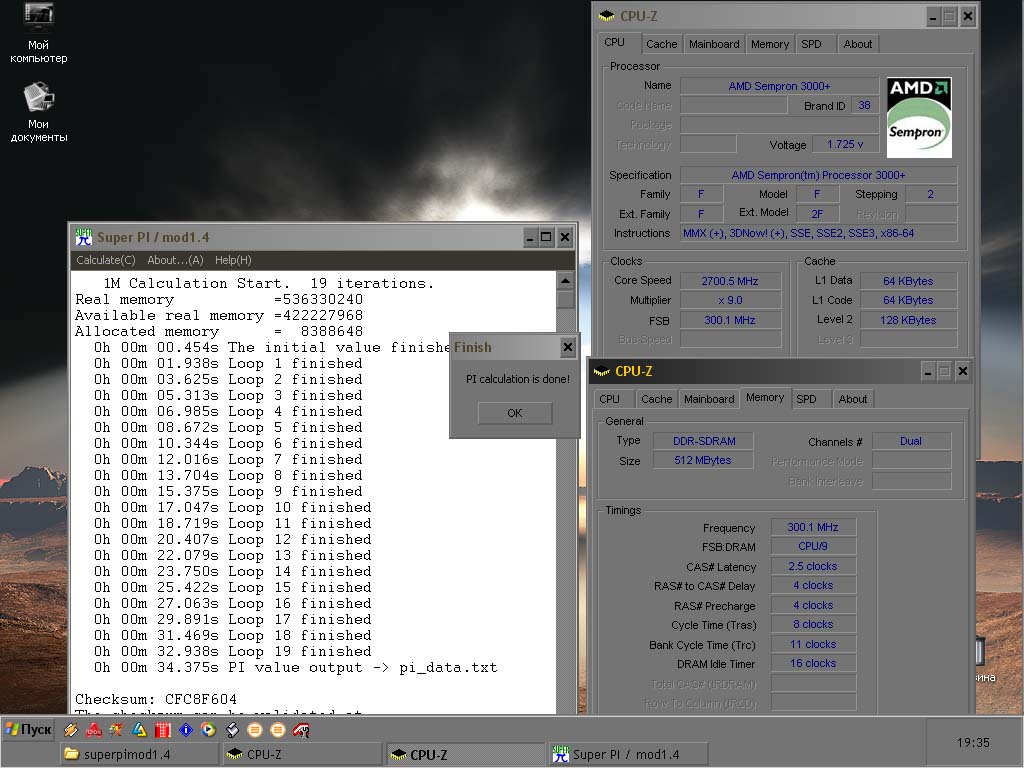Click the Instructions field listing MMX, SSE3
This screenshot has width=1024, height=768.
(x=819, y=233)
